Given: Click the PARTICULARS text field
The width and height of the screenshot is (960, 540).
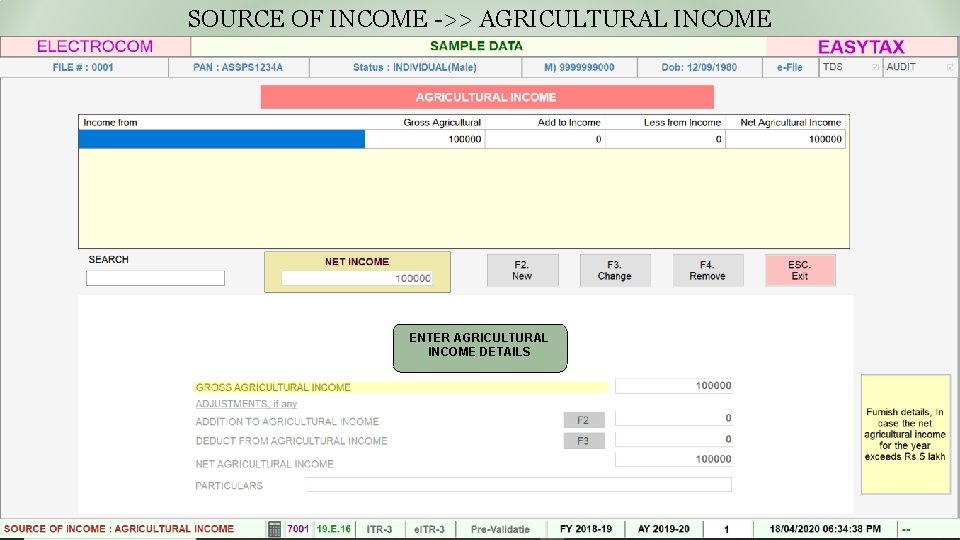Looking at the screenshot, I should pos(519,485).
